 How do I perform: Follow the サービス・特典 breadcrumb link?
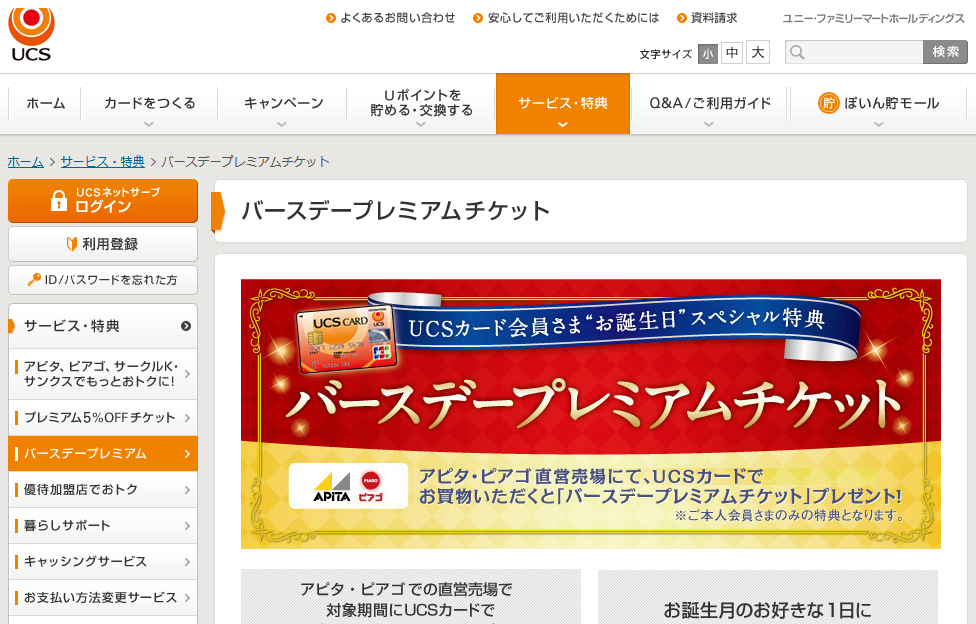(x=103, y=162)
